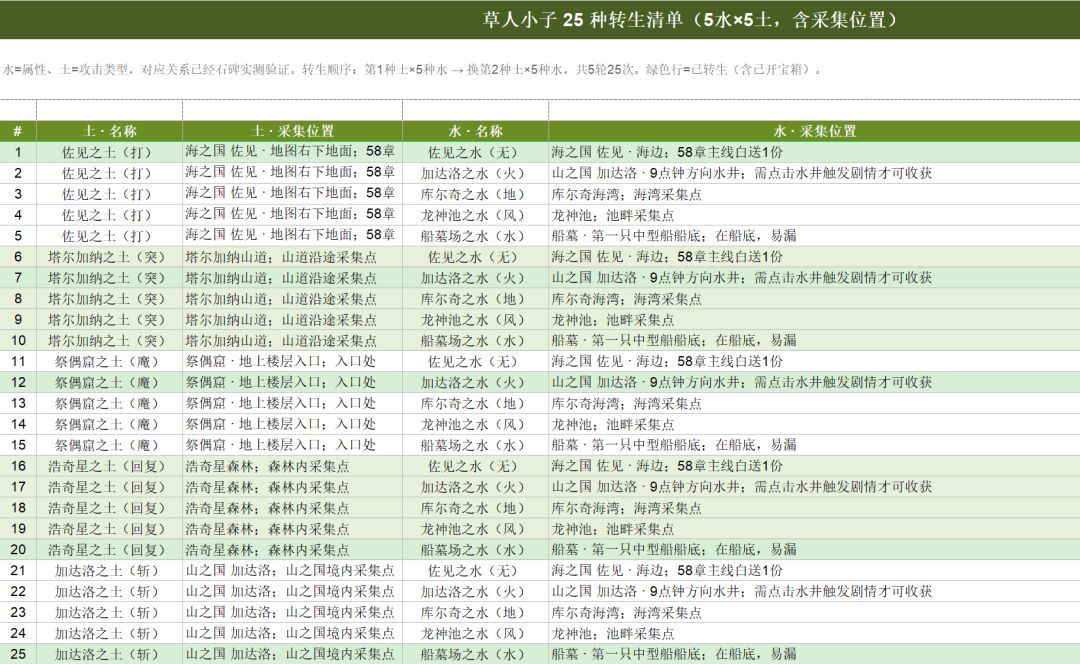Image resolution: width=1080 pixels, height=664 pixels.
Task: Select the 土·名称 column header
Action: click(110, 131)
